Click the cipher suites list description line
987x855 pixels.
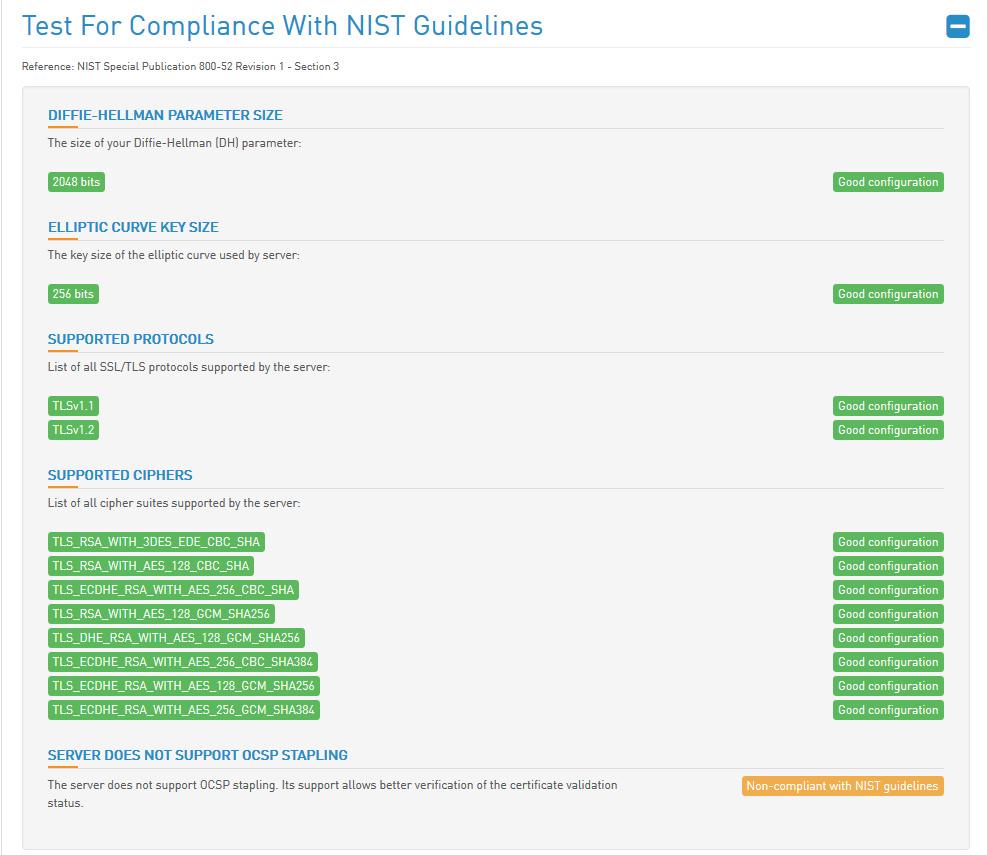(x=174, y=503)
